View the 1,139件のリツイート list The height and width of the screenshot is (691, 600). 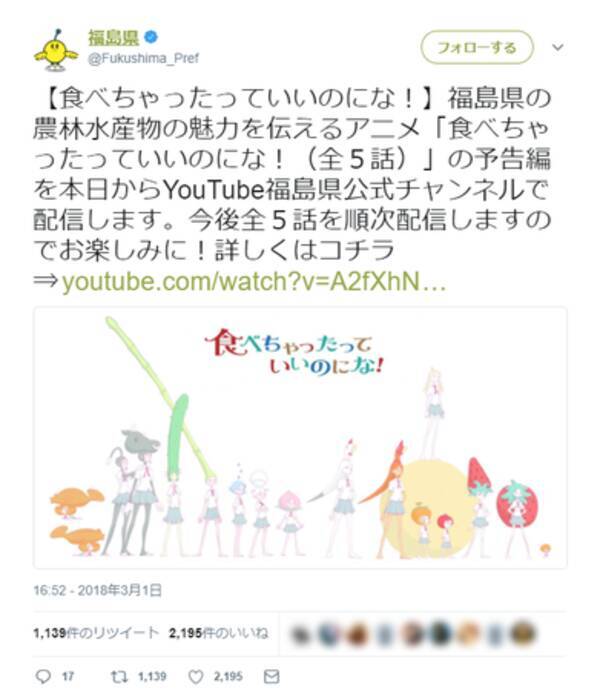tap(96, 633)
